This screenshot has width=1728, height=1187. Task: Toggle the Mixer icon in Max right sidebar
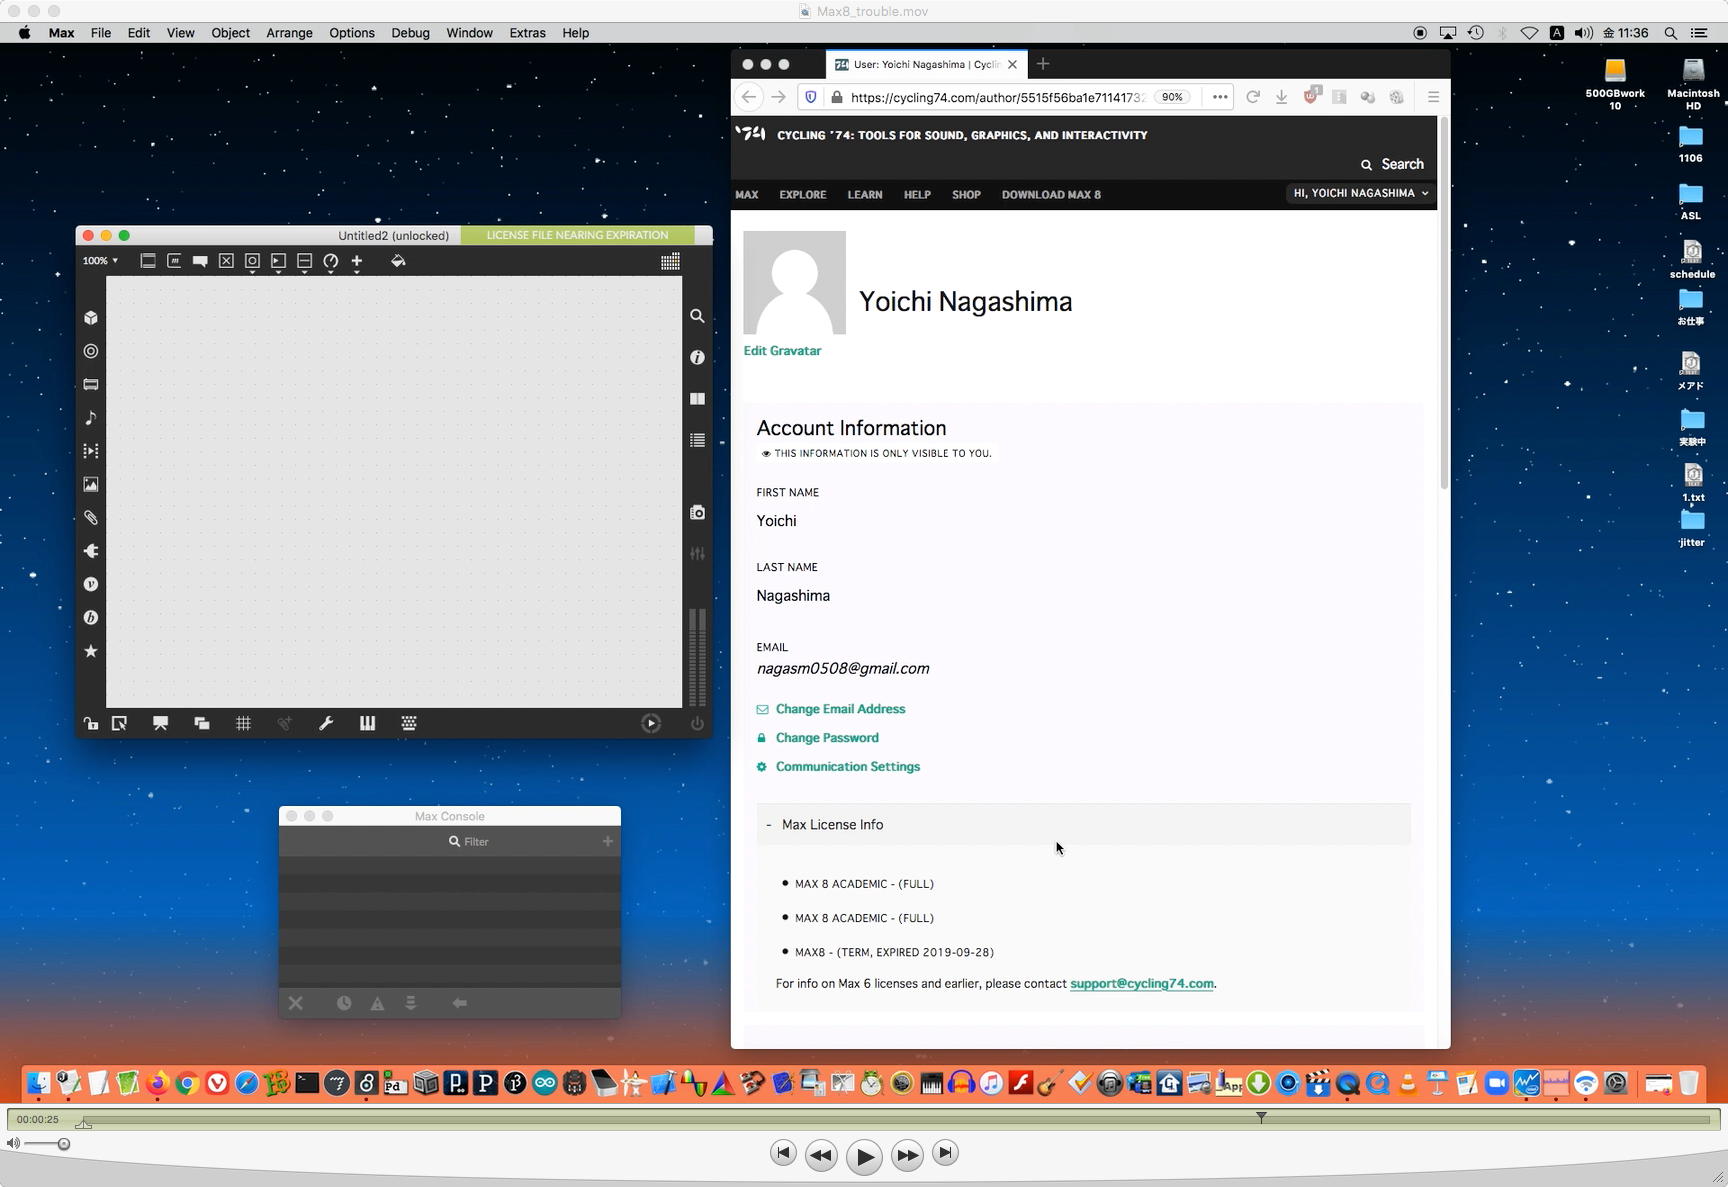coord(697,553)
